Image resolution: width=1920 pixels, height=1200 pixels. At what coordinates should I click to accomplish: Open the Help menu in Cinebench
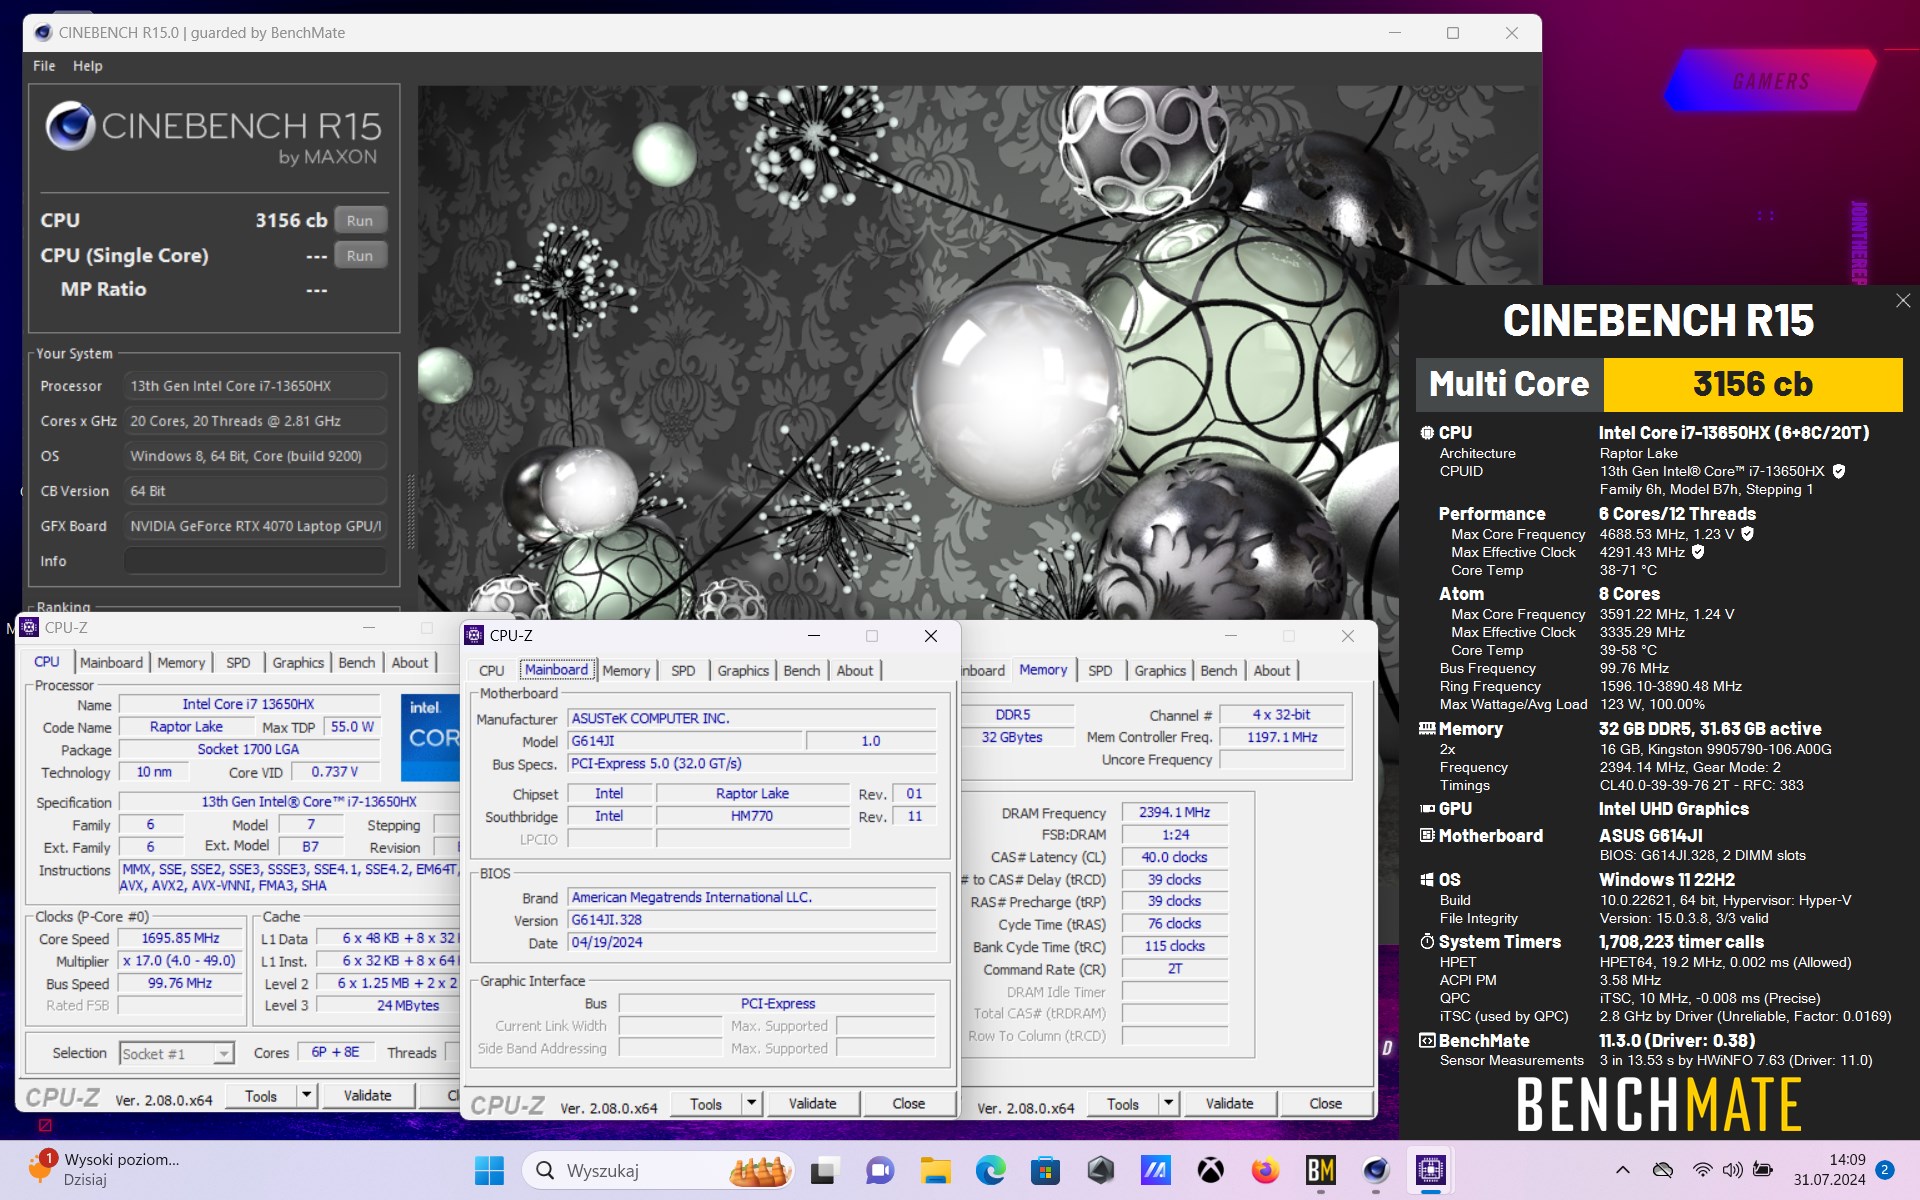click(88, 66)
